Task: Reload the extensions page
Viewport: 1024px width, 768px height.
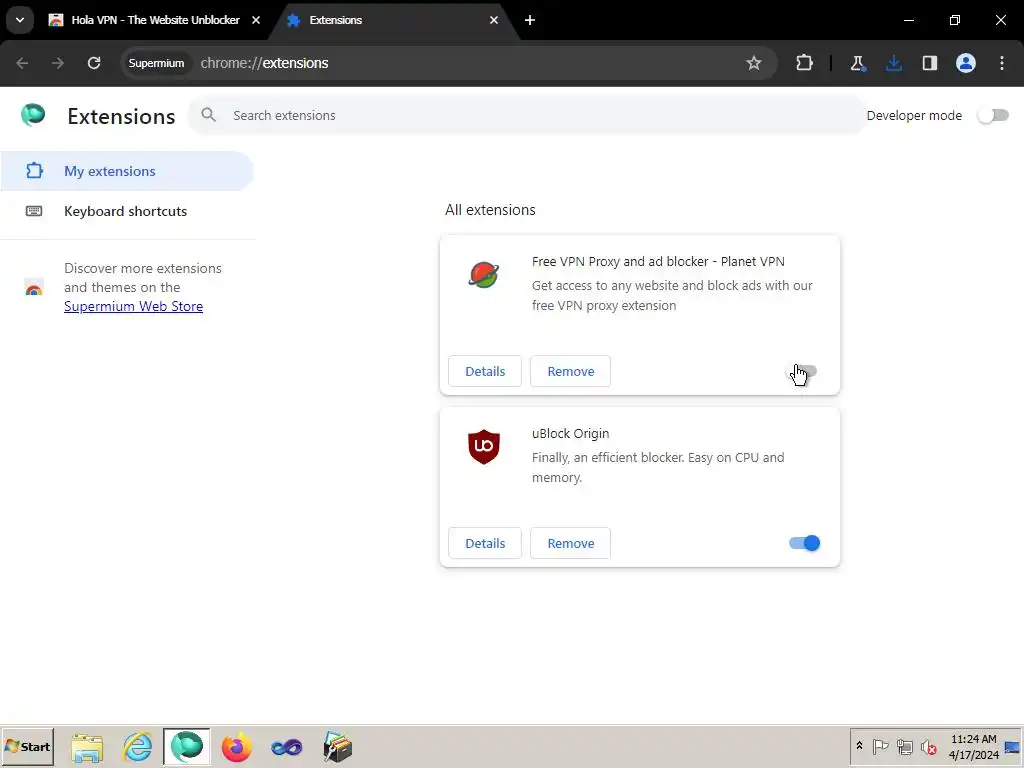Action: pyautogui.click(x=94, y=63)
